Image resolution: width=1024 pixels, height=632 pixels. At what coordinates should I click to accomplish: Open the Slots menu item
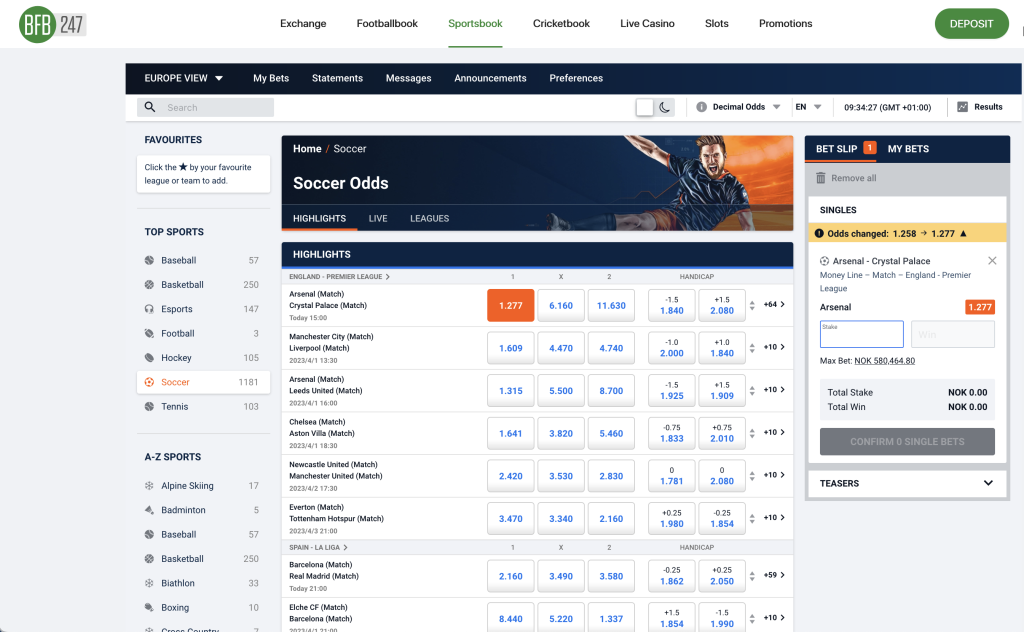(x=716, y=24)
